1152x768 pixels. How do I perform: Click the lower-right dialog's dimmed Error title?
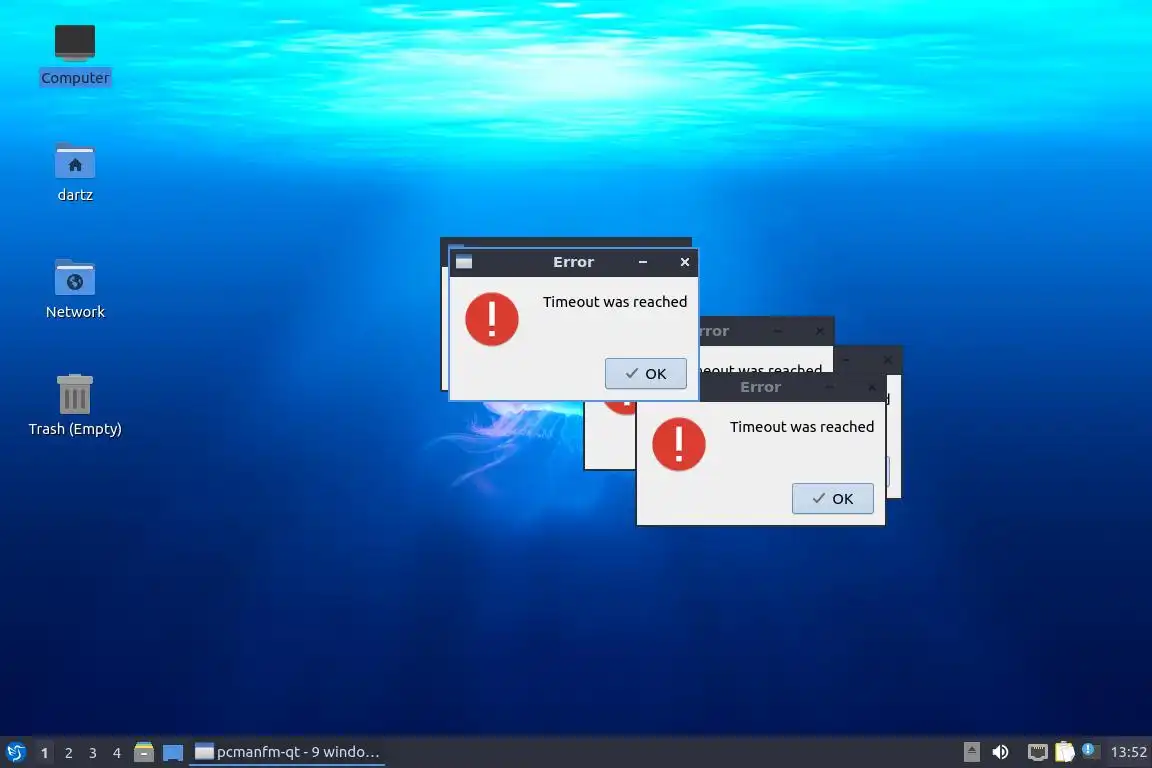[x=760, y=387]
